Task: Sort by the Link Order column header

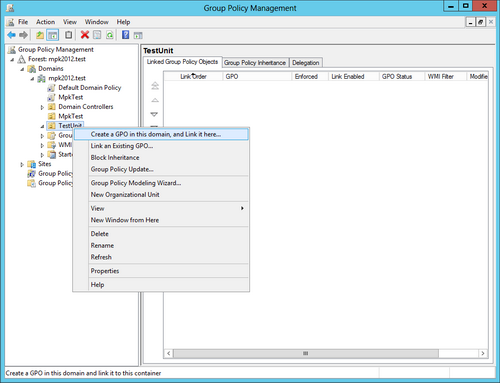Action: coord(193,76)
